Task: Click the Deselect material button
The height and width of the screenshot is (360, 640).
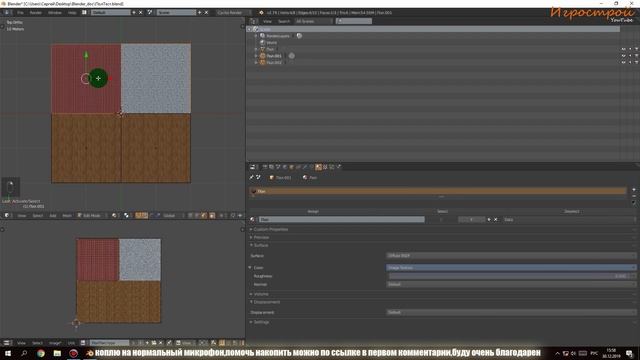Action: pyautogui.click(x=571, y=211)
